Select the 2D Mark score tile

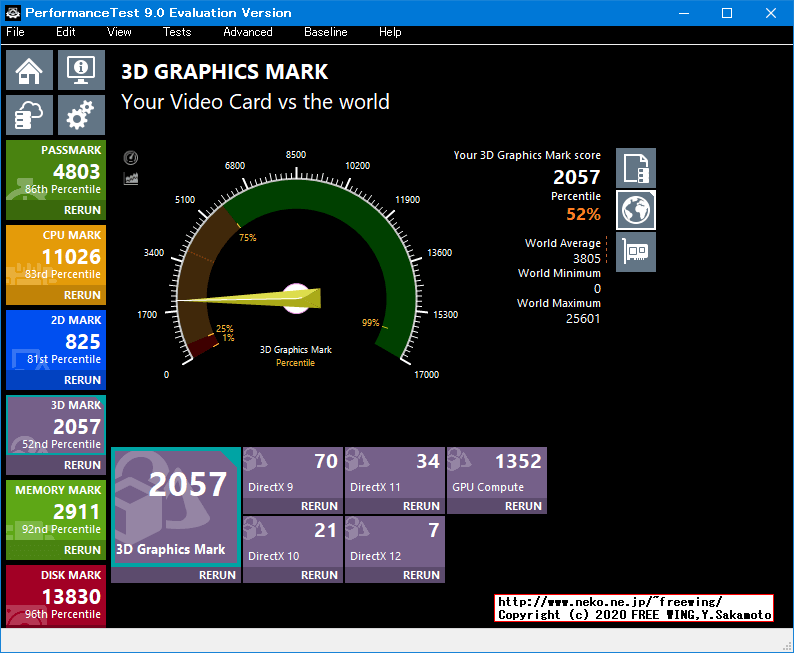coord(55,341)
